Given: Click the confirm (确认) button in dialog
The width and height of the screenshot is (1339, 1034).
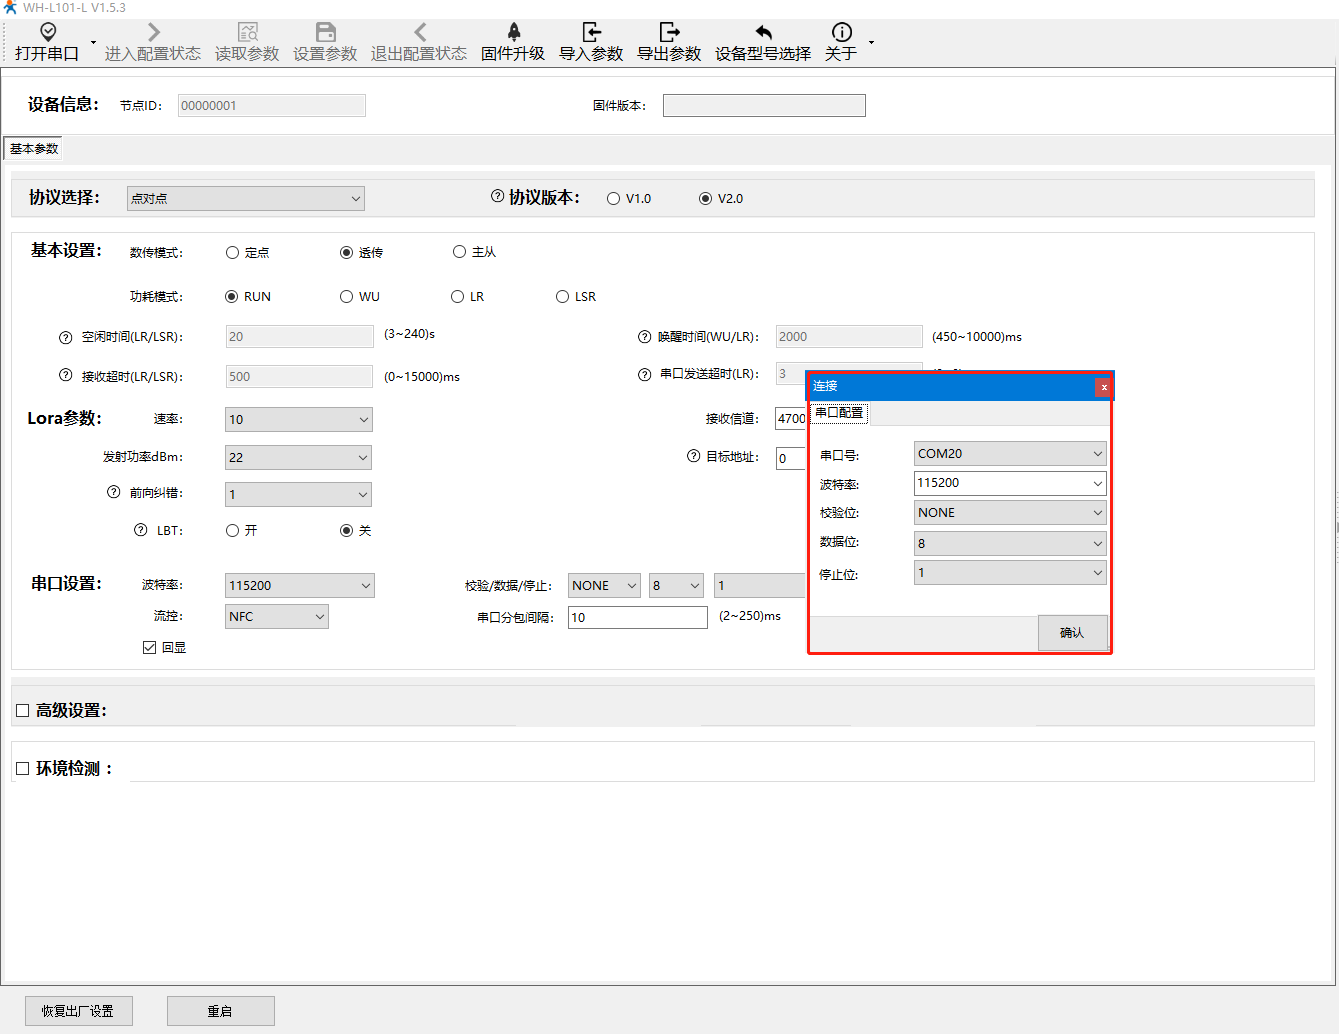Looking at the screenshot, I should click(x=1072, y=633).
